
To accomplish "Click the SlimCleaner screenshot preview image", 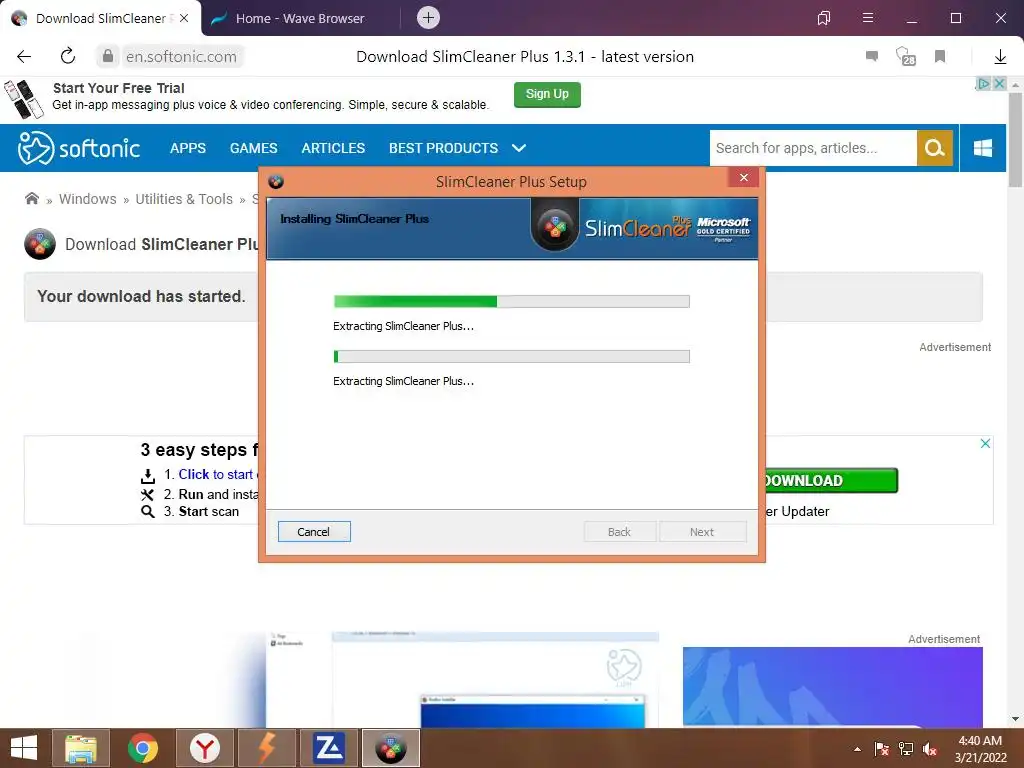I will click(462, 680).
